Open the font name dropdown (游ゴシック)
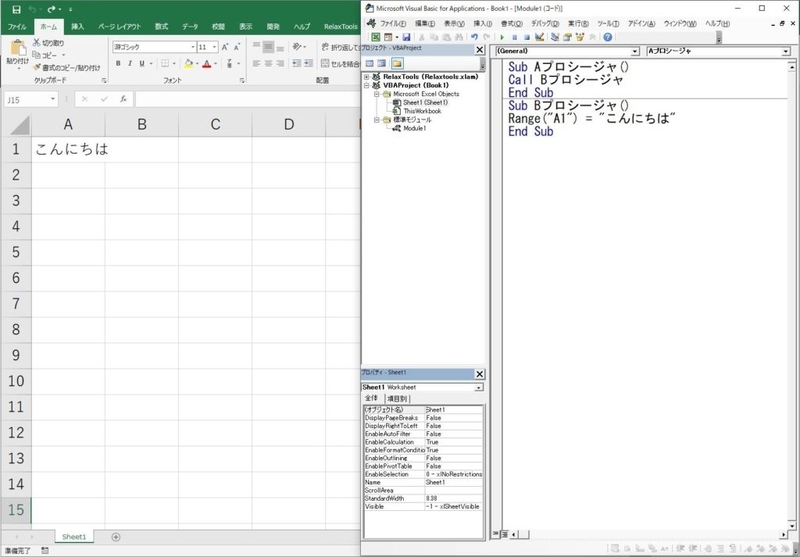The height and width of the screenshot is (557, 800). pos(193,47)
